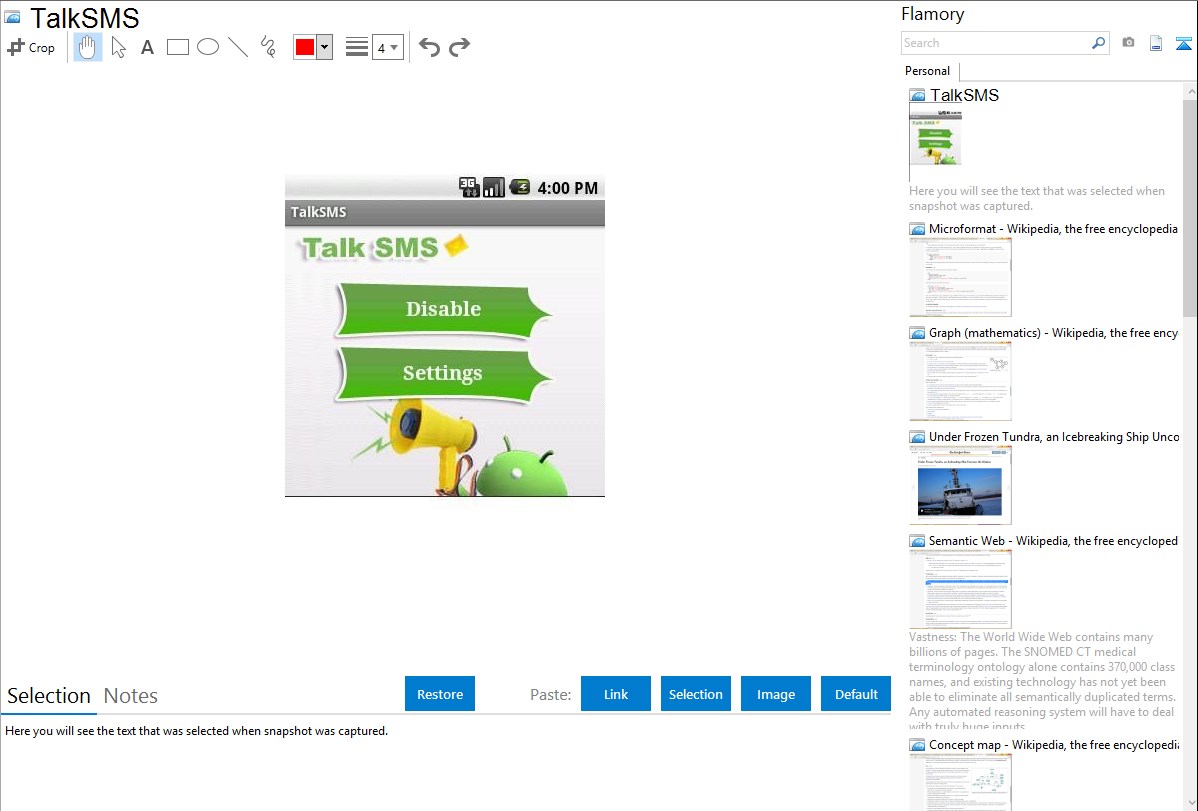
Task: Click the icon beside Concept map entry
Action: (917, 745)
